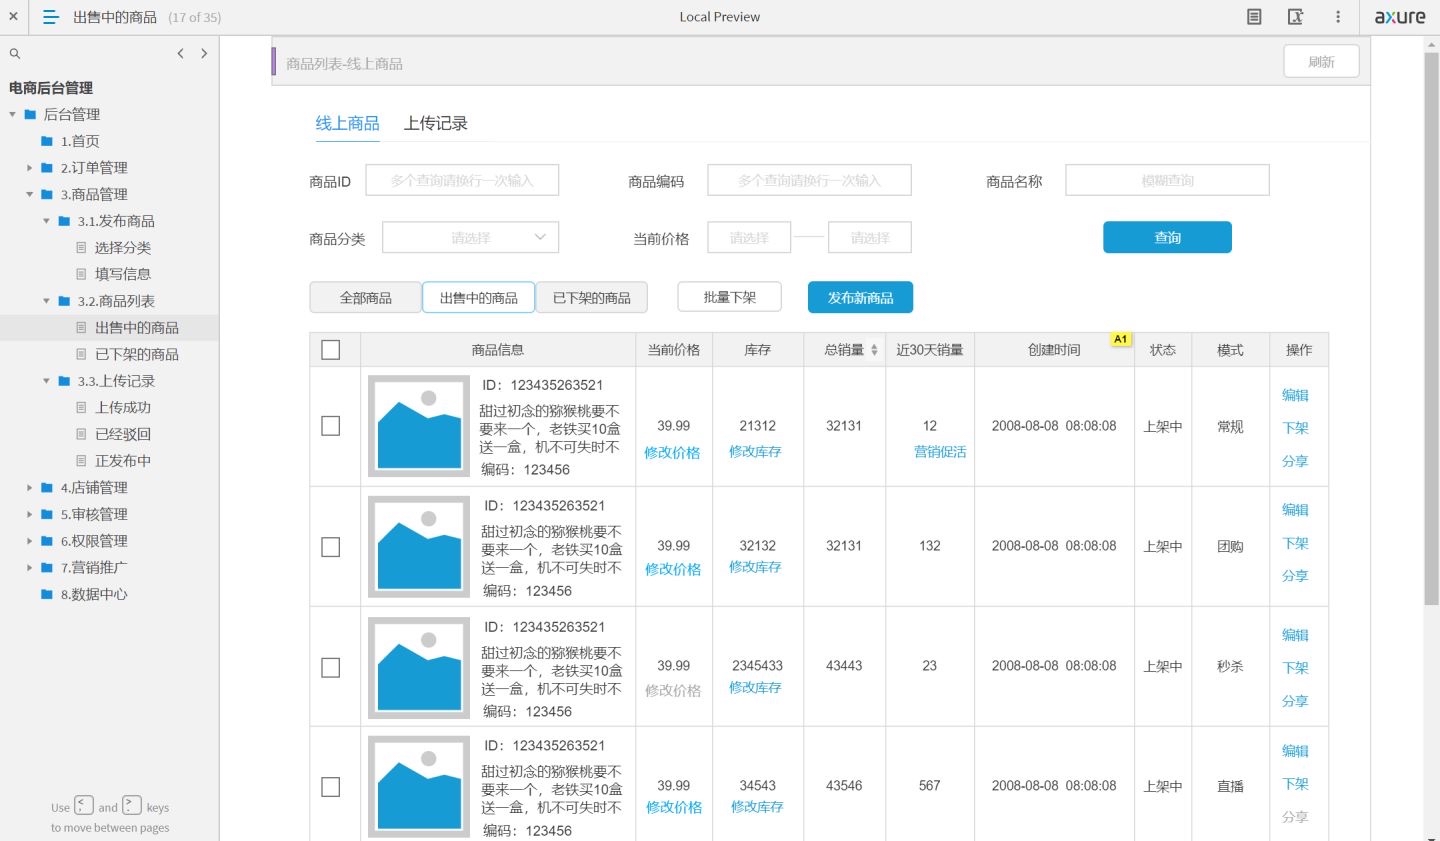This screenshot has height=841, width=1440.
Task: Click 修改价格 link in the first row
Action: pyautogui.click(x=672, y=453)
